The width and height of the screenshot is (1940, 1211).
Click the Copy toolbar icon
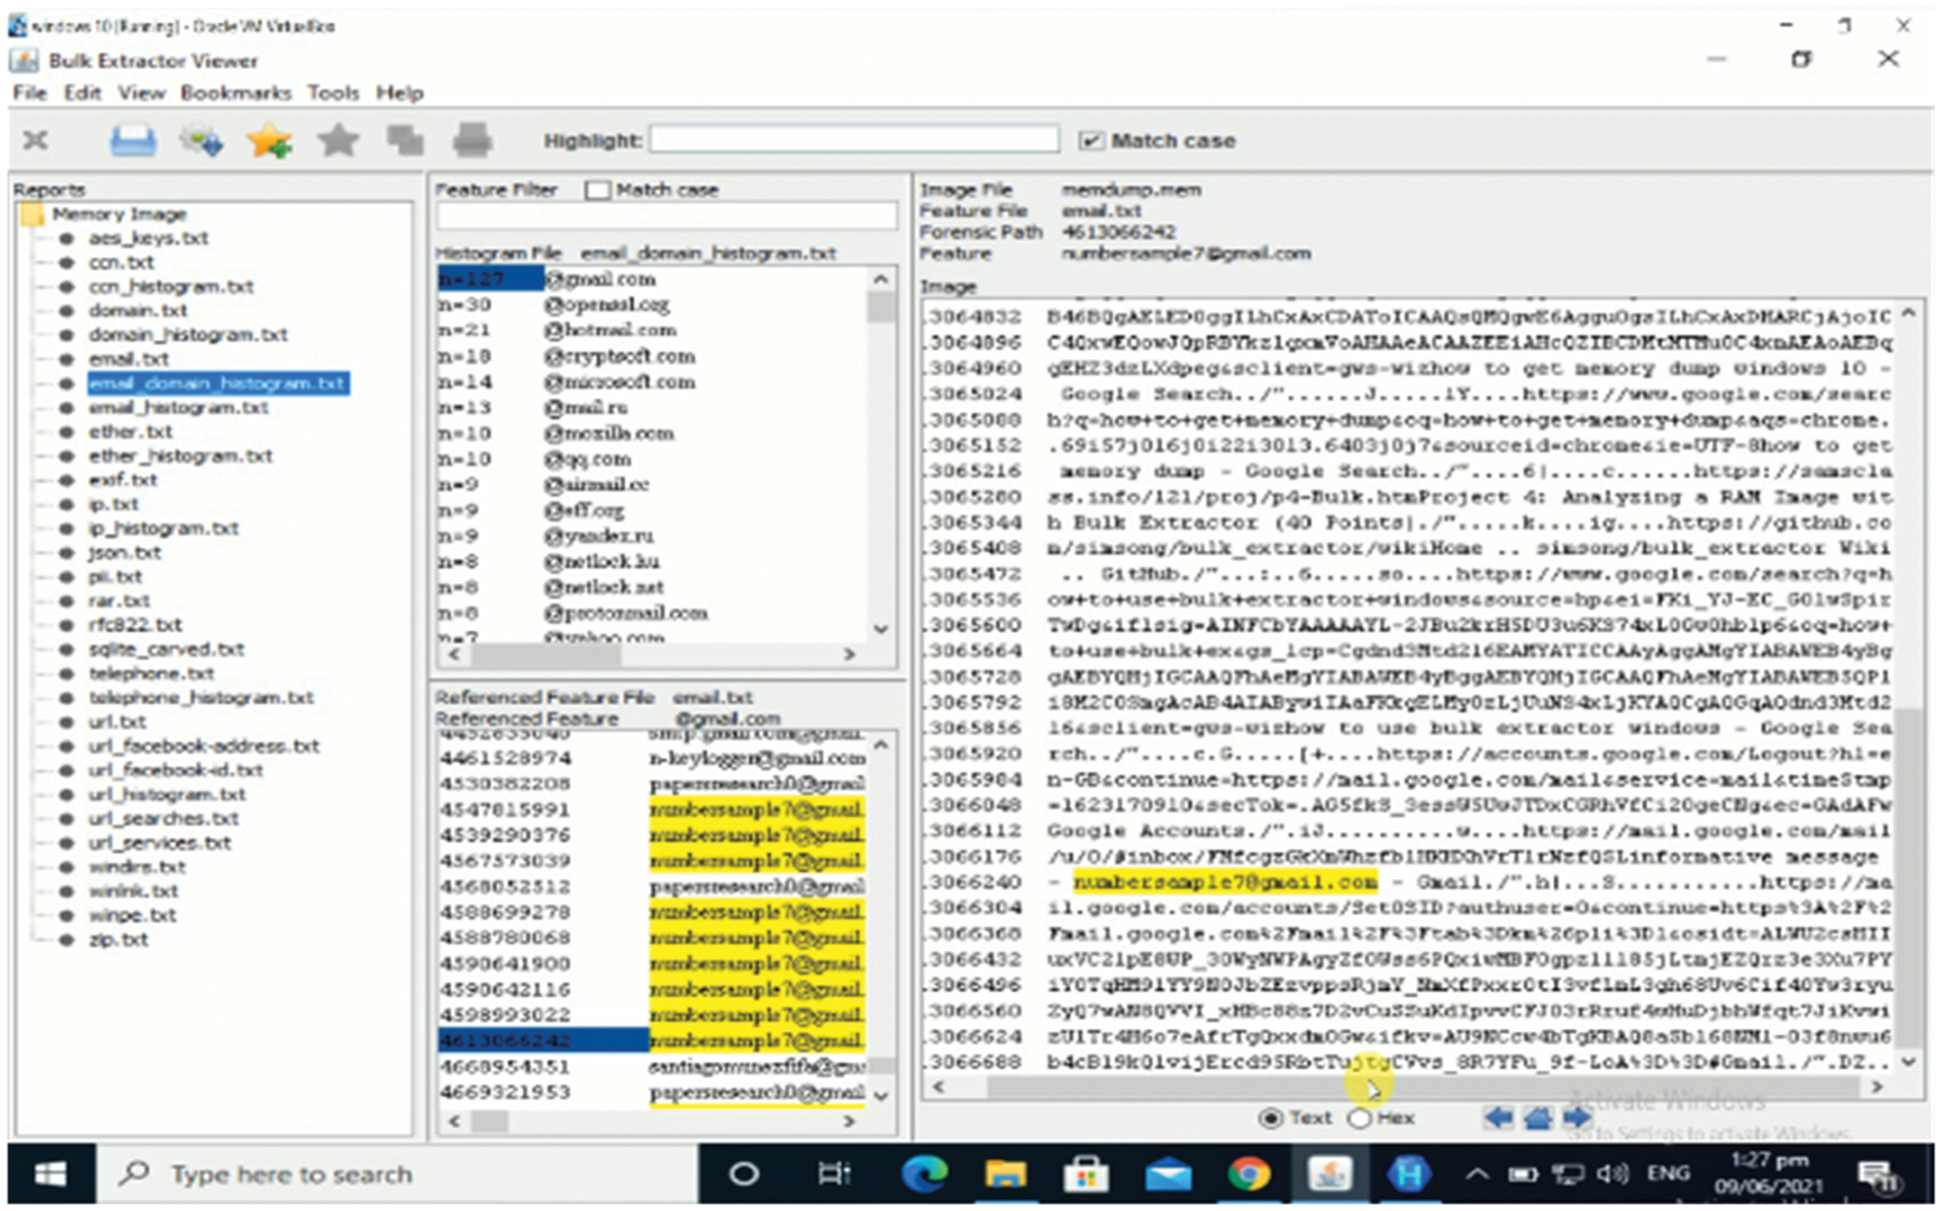(x=405, y=140)
